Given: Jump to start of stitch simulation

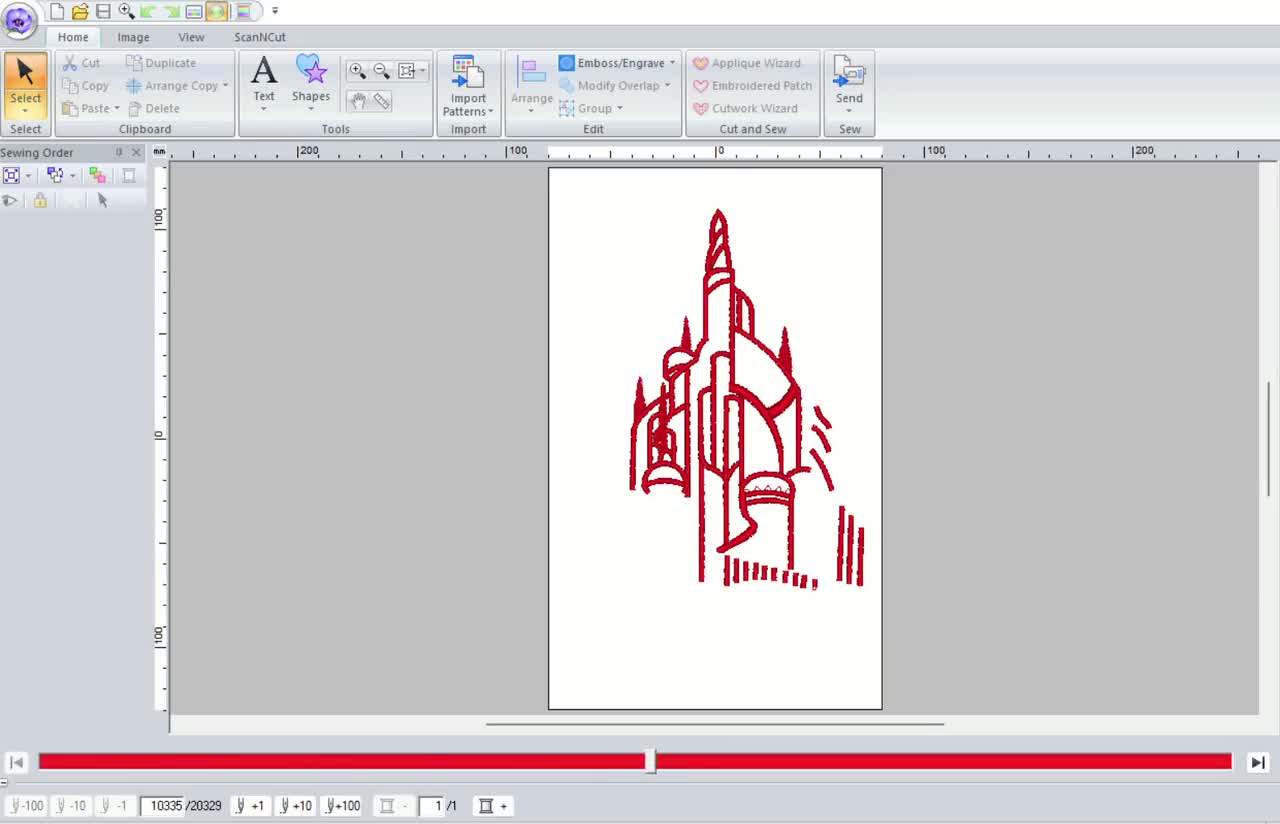Looking at the screenshot, I should (16, 762).
